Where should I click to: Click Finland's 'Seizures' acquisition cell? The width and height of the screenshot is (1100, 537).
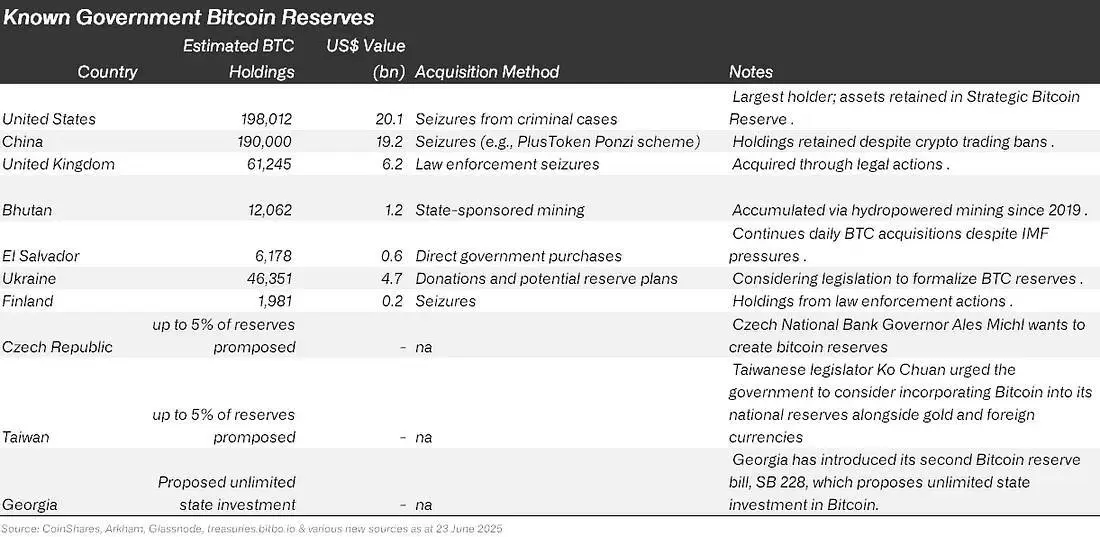[445, 301]
